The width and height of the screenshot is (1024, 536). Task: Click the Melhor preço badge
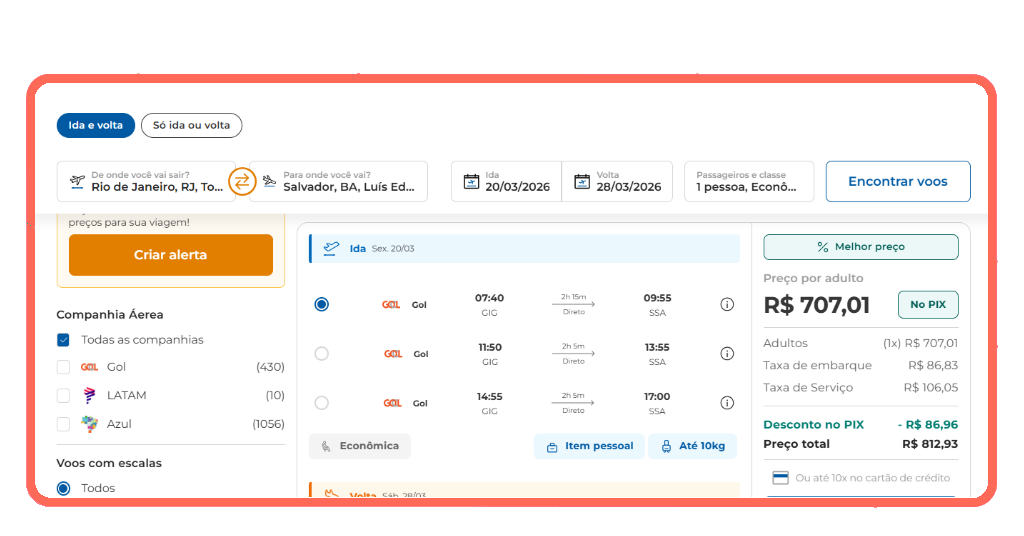point(861,247)
